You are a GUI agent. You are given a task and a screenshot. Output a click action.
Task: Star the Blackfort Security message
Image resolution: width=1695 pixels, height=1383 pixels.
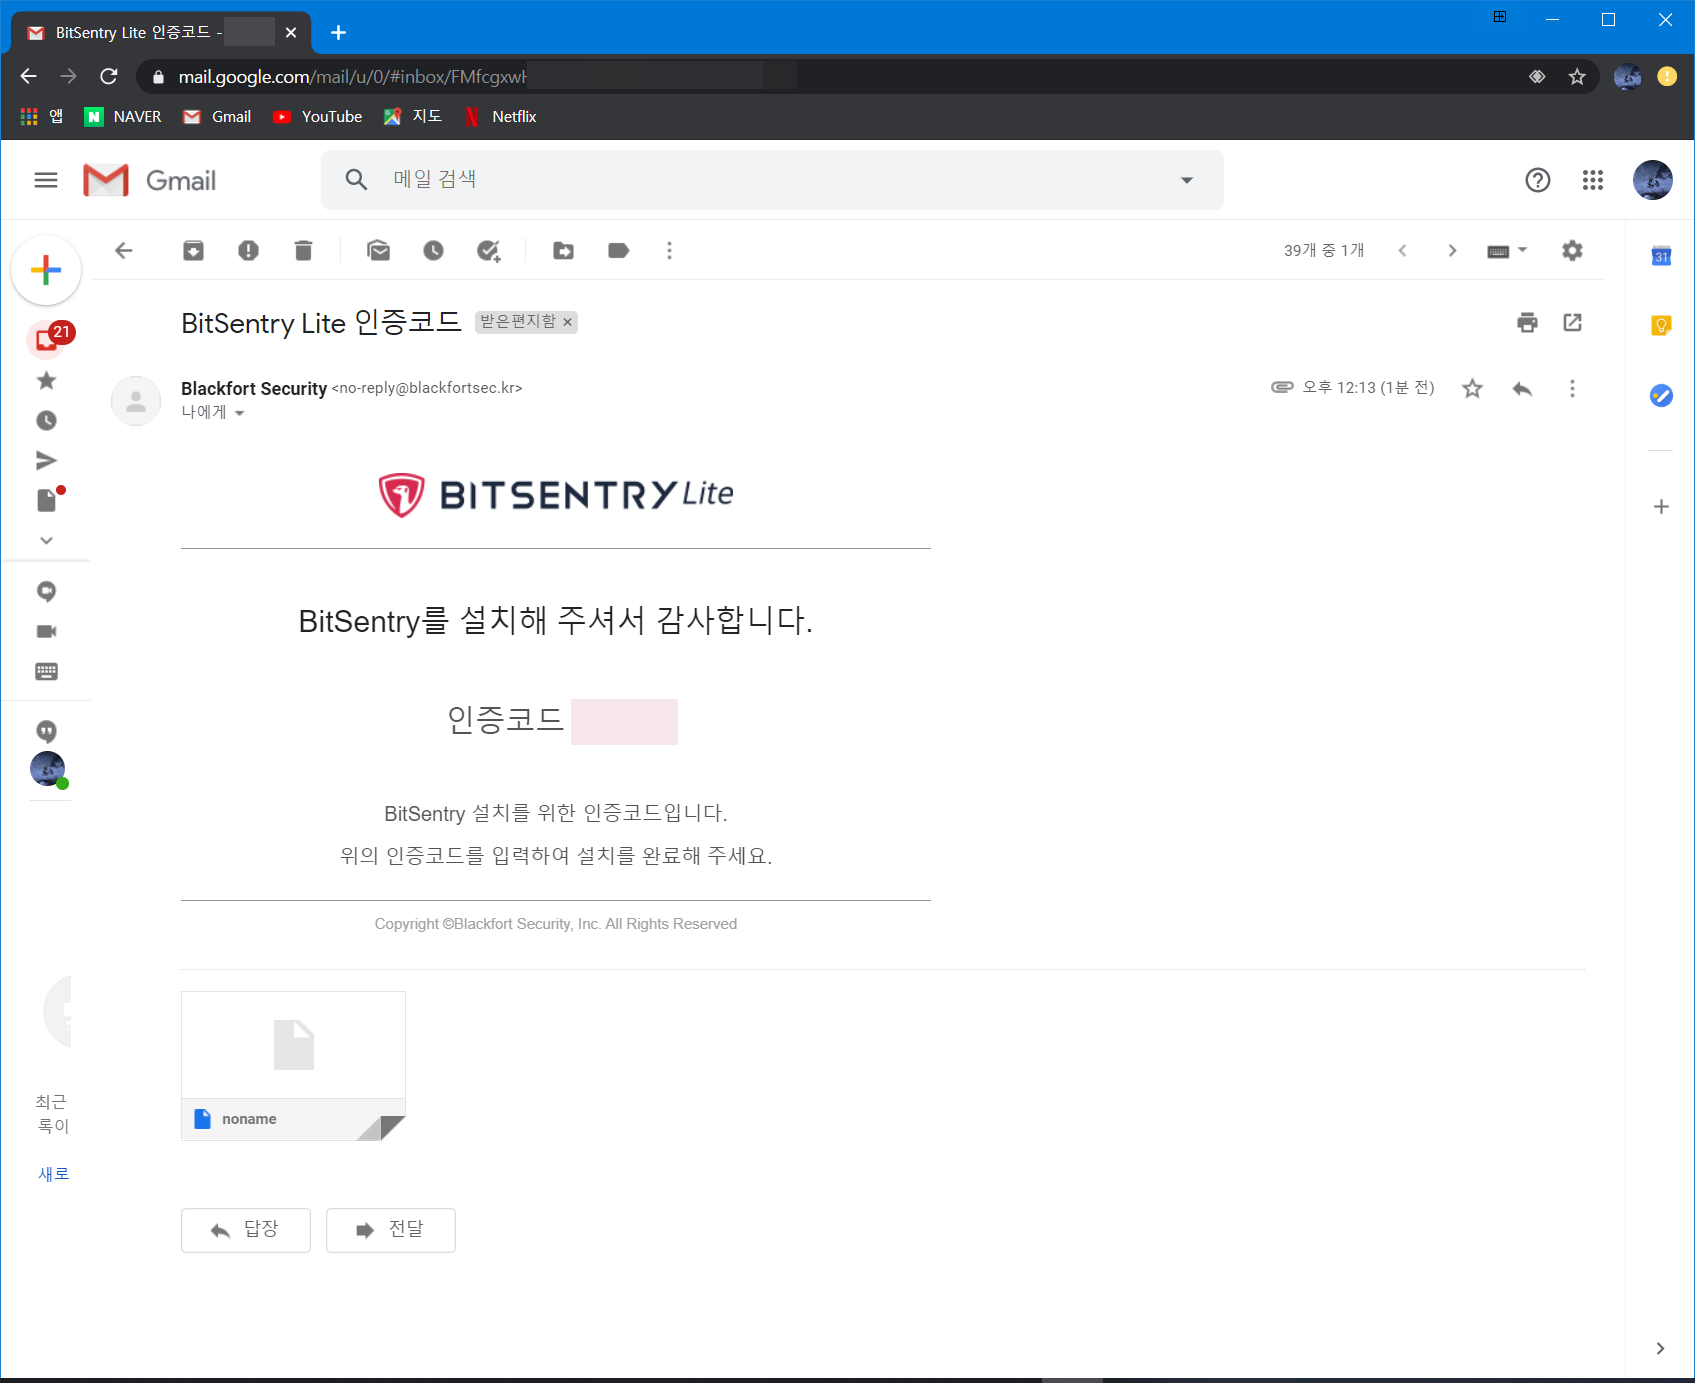pyautogui.click(x=1472, y=388)
